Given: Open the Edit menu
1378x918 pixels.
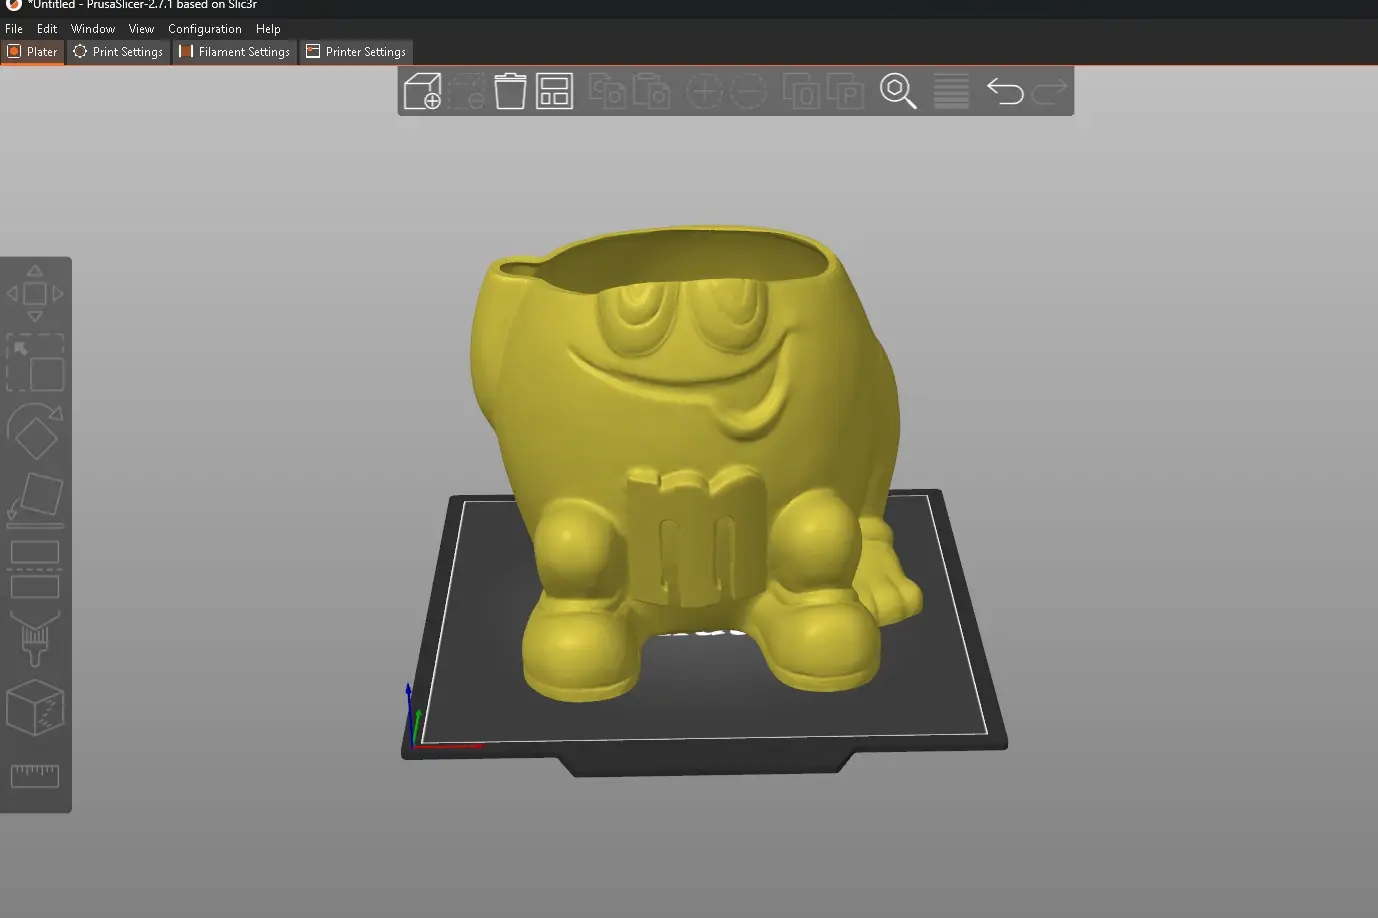Looking at the screenshot, I should pos(47,29).
